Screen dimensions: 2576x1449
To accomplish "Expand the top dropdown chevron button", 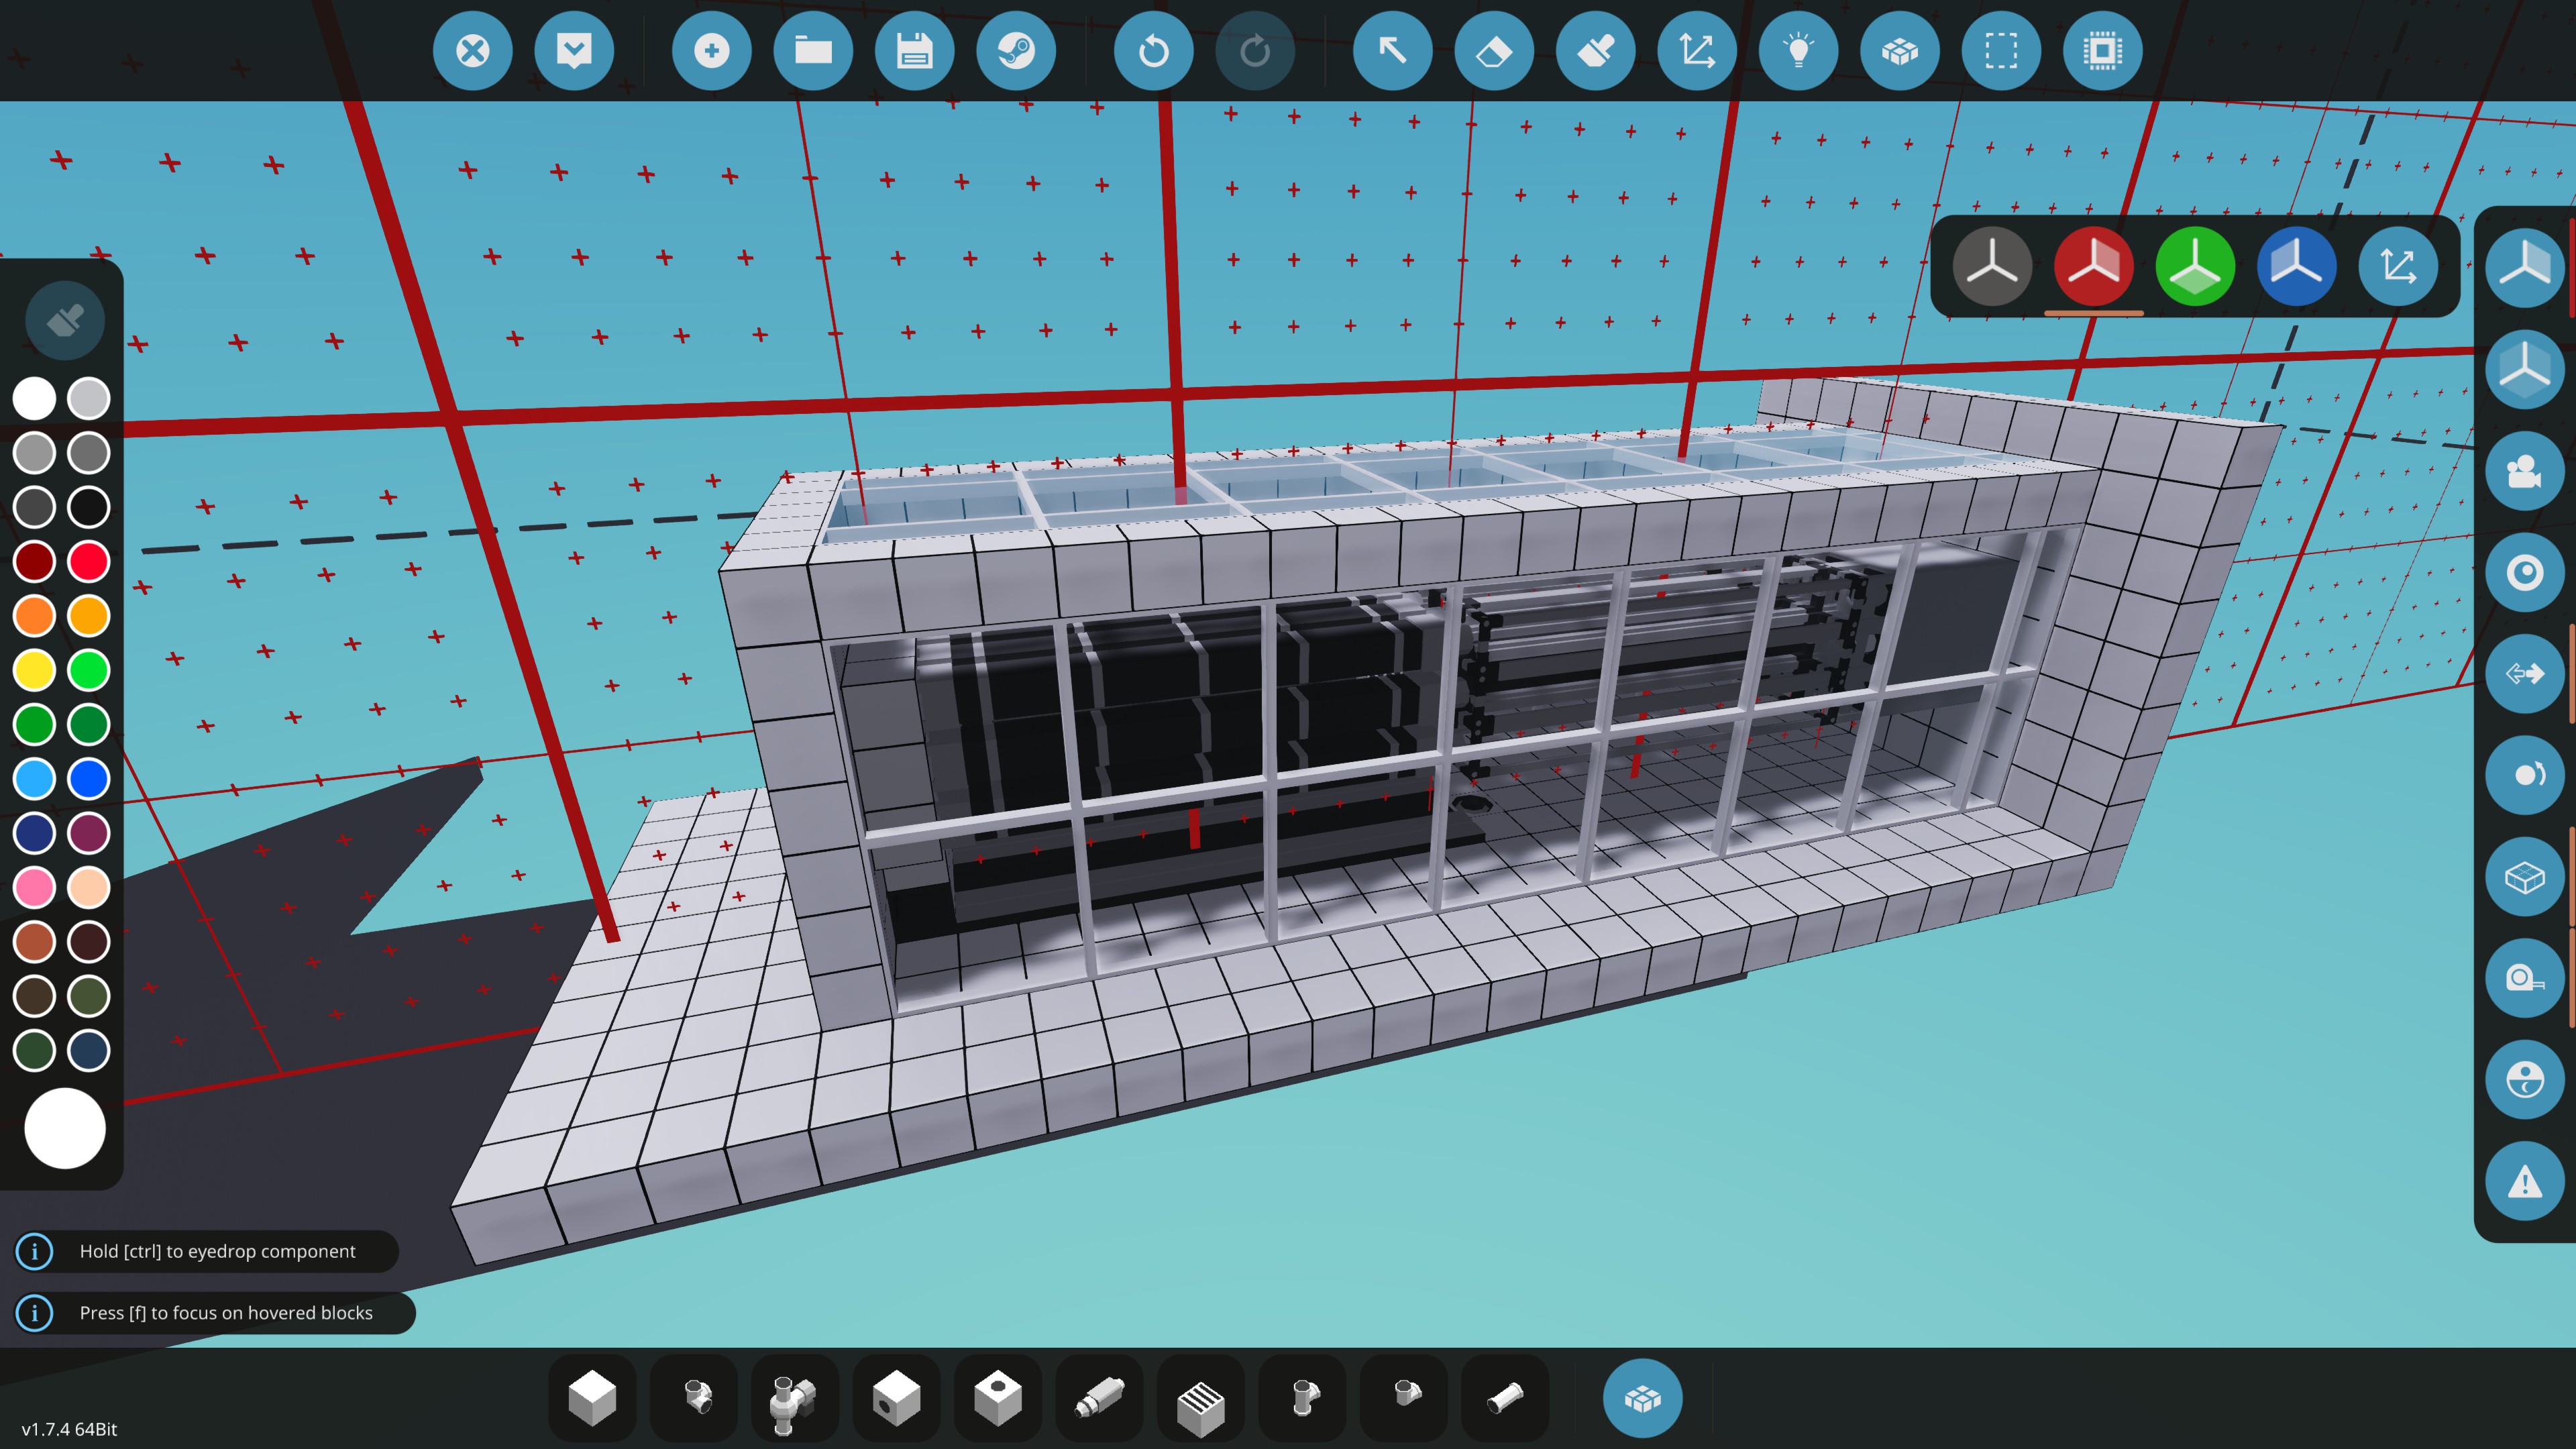I will click(x=574, y=51).
